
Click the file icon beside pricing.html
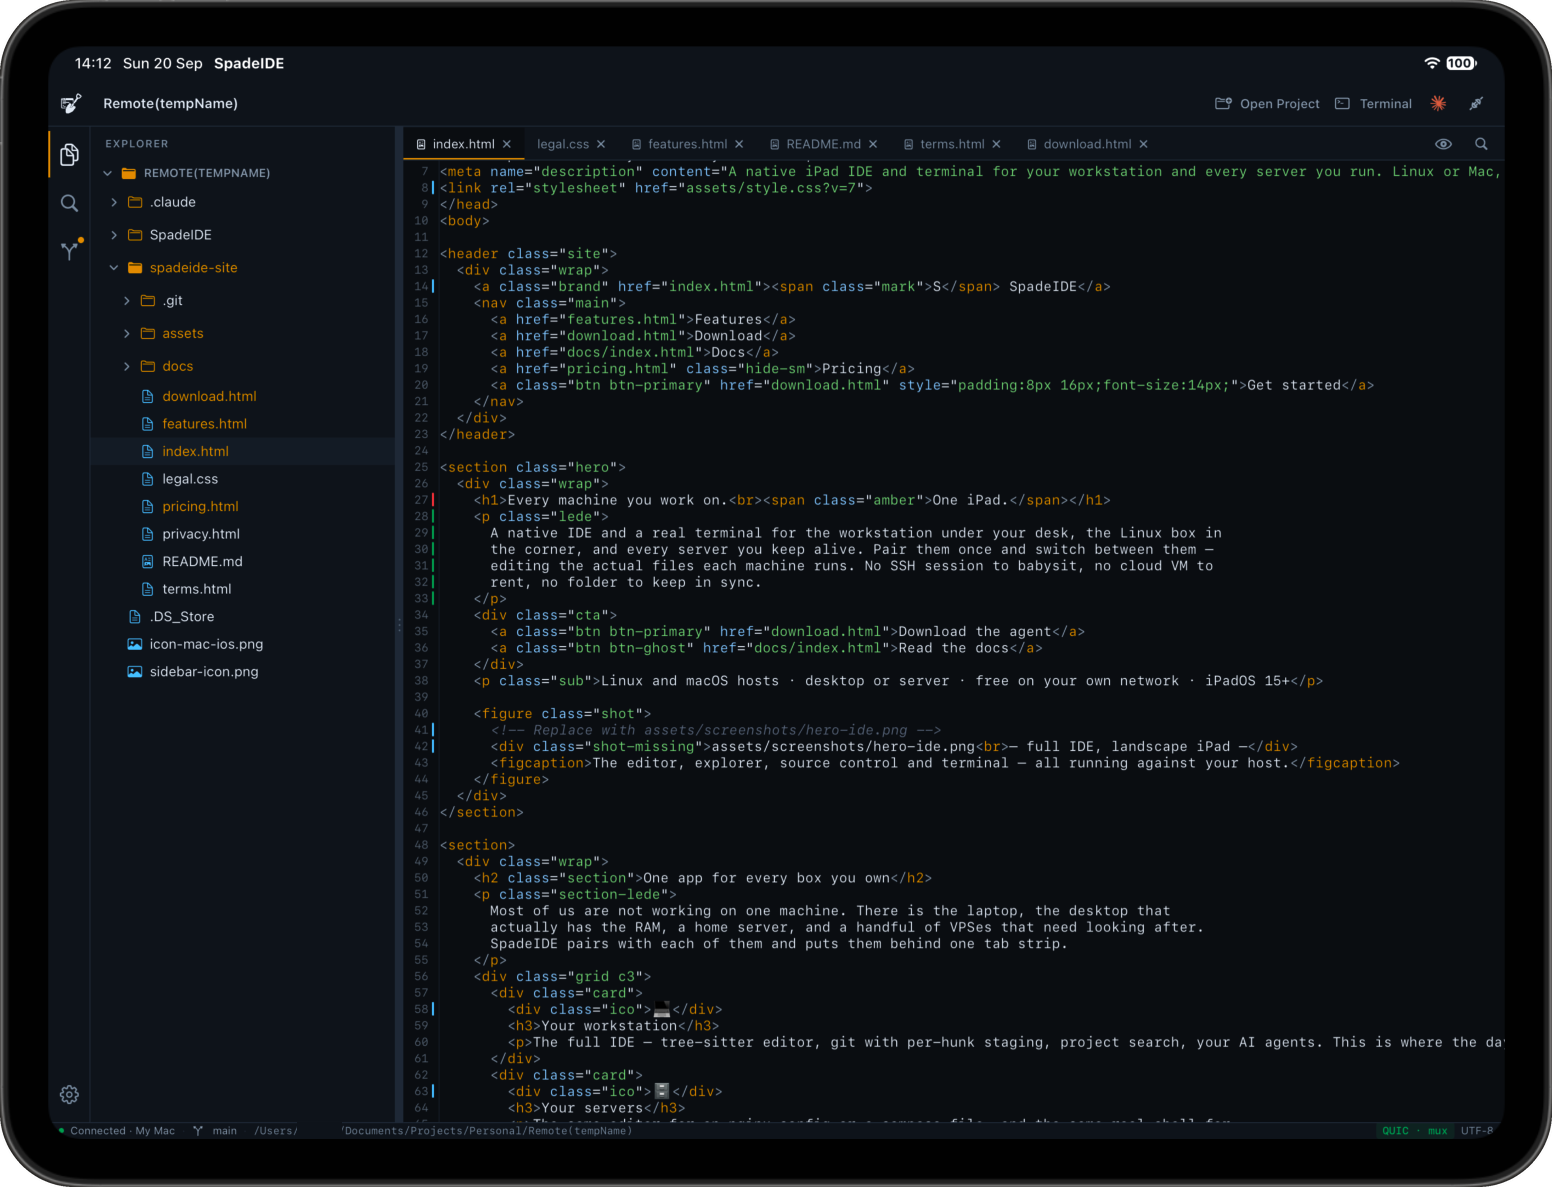click(x=148, y=507)
